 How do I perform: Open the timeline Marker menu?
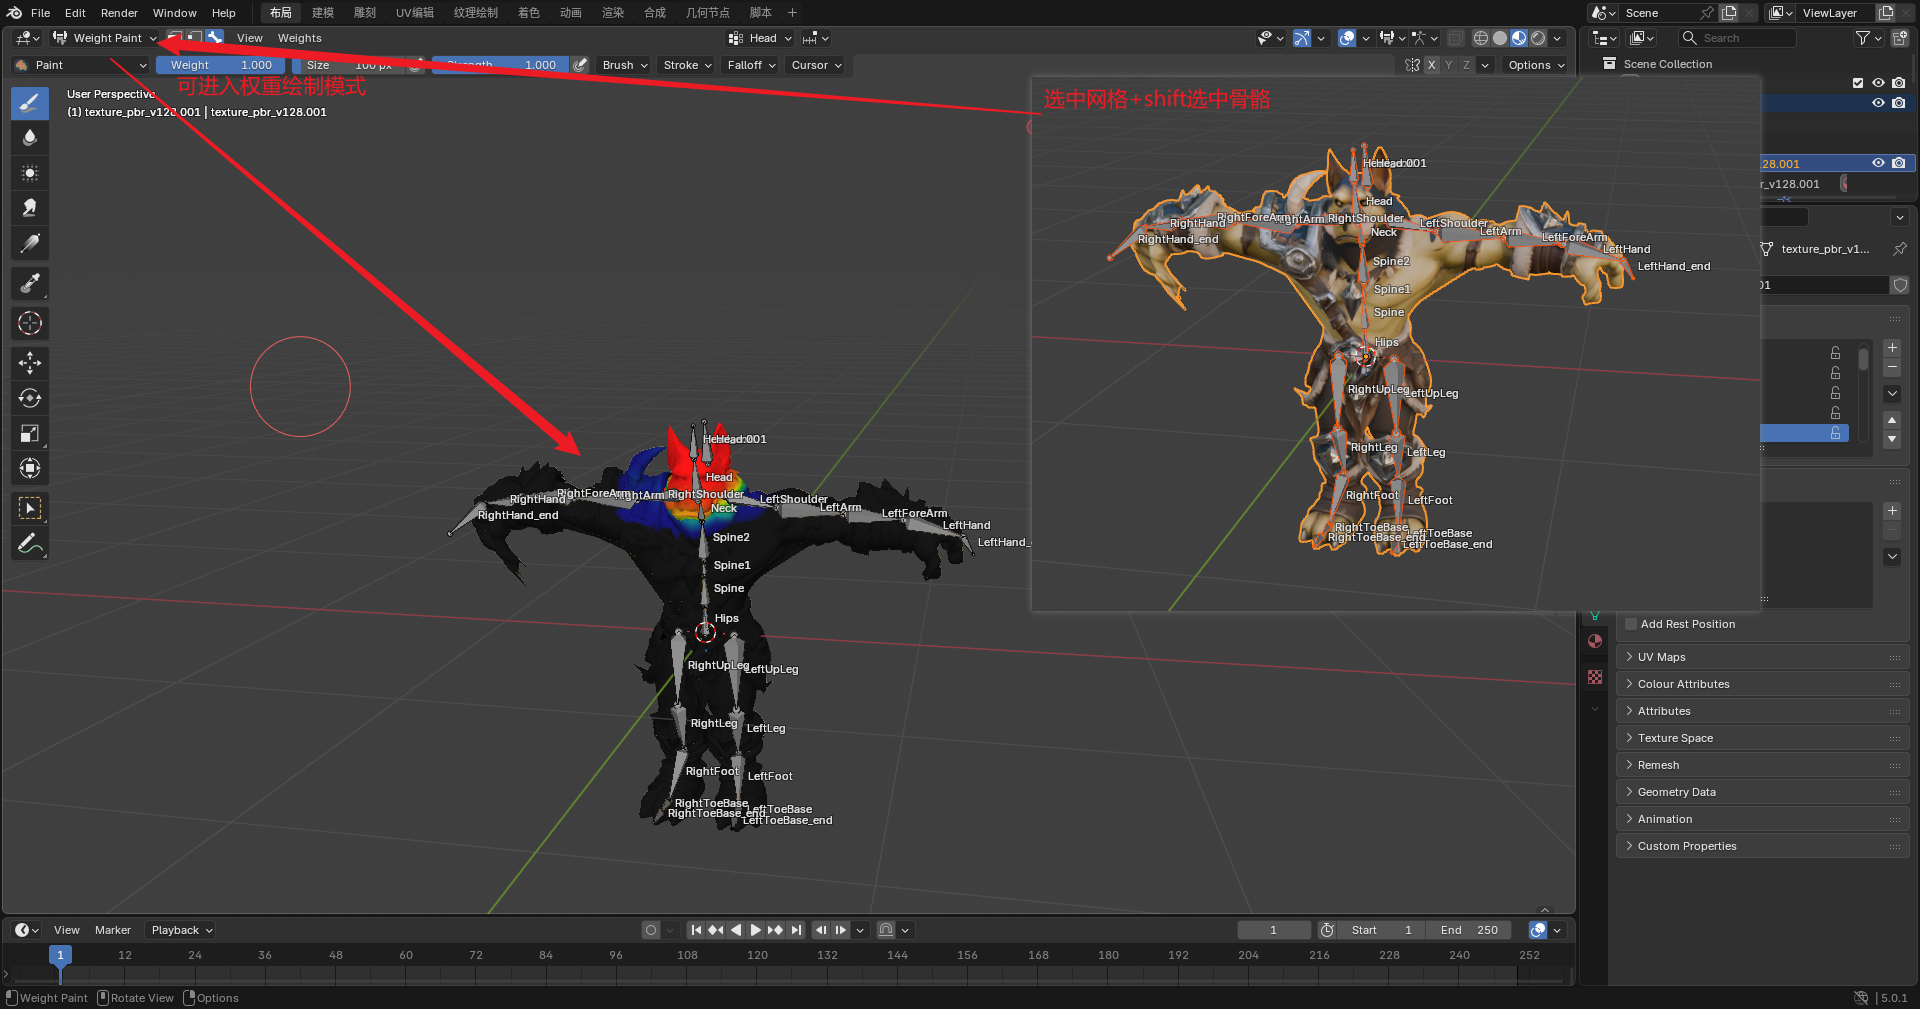coord(113,930)
